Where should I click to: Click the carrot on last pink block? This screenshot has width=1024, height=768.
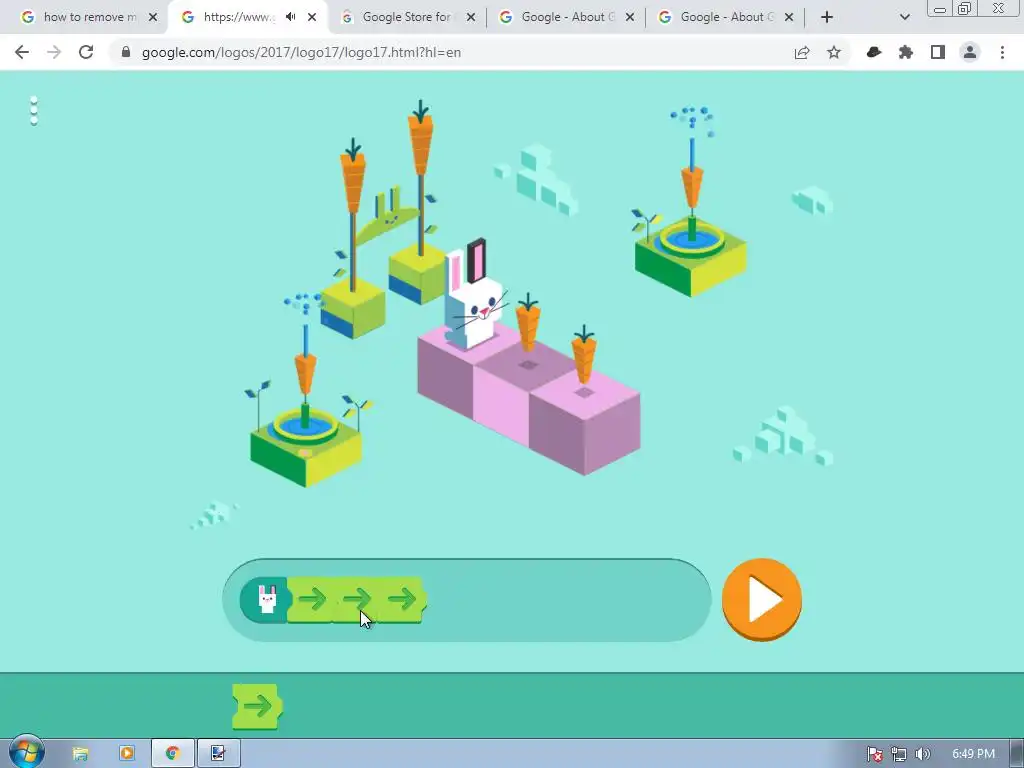click(584, 355)
